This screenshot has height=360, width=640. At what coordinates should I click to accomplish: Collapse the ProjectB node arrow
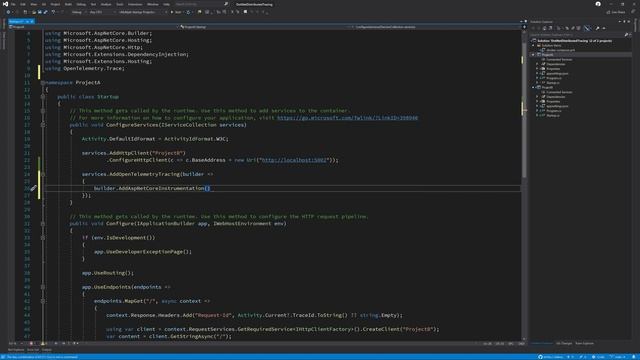(533, 87)
